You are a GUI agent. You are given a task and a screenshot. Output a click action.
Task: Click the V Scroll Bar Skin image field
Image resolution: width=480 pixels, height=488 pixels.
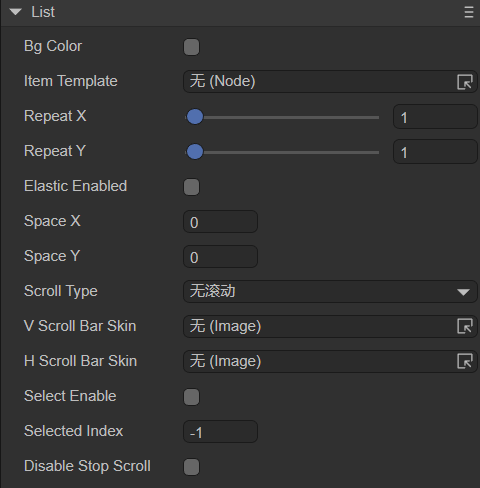click(330, 326)
